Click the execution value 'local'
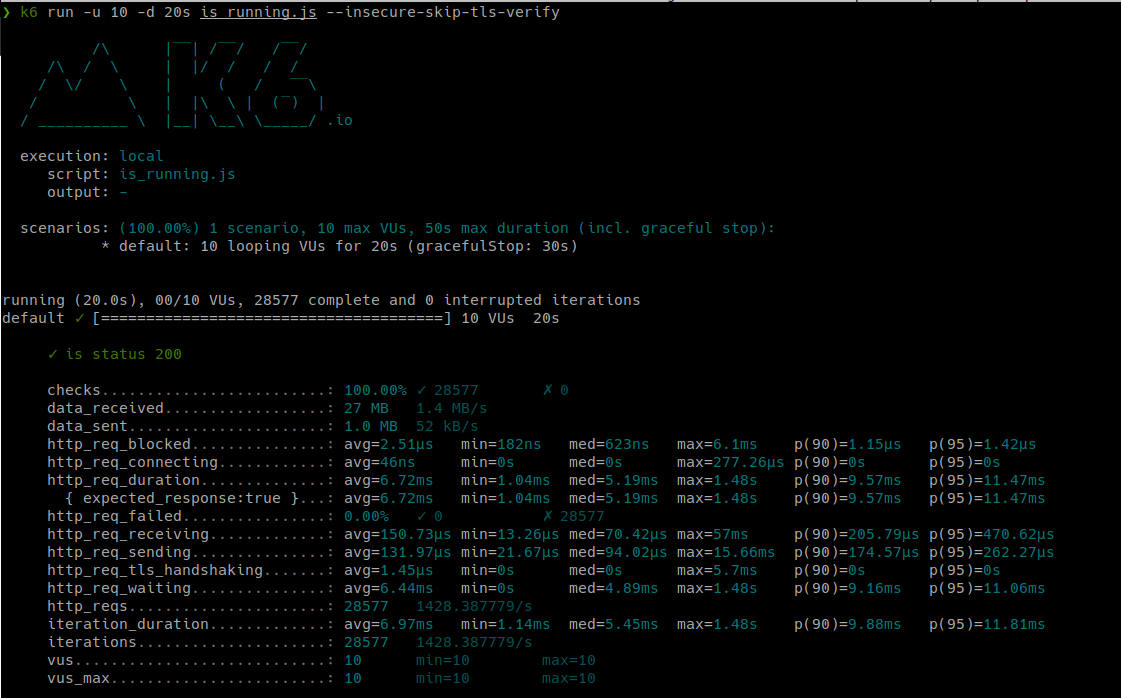The height and width of the screenshot is (698, 1121). 141,156
